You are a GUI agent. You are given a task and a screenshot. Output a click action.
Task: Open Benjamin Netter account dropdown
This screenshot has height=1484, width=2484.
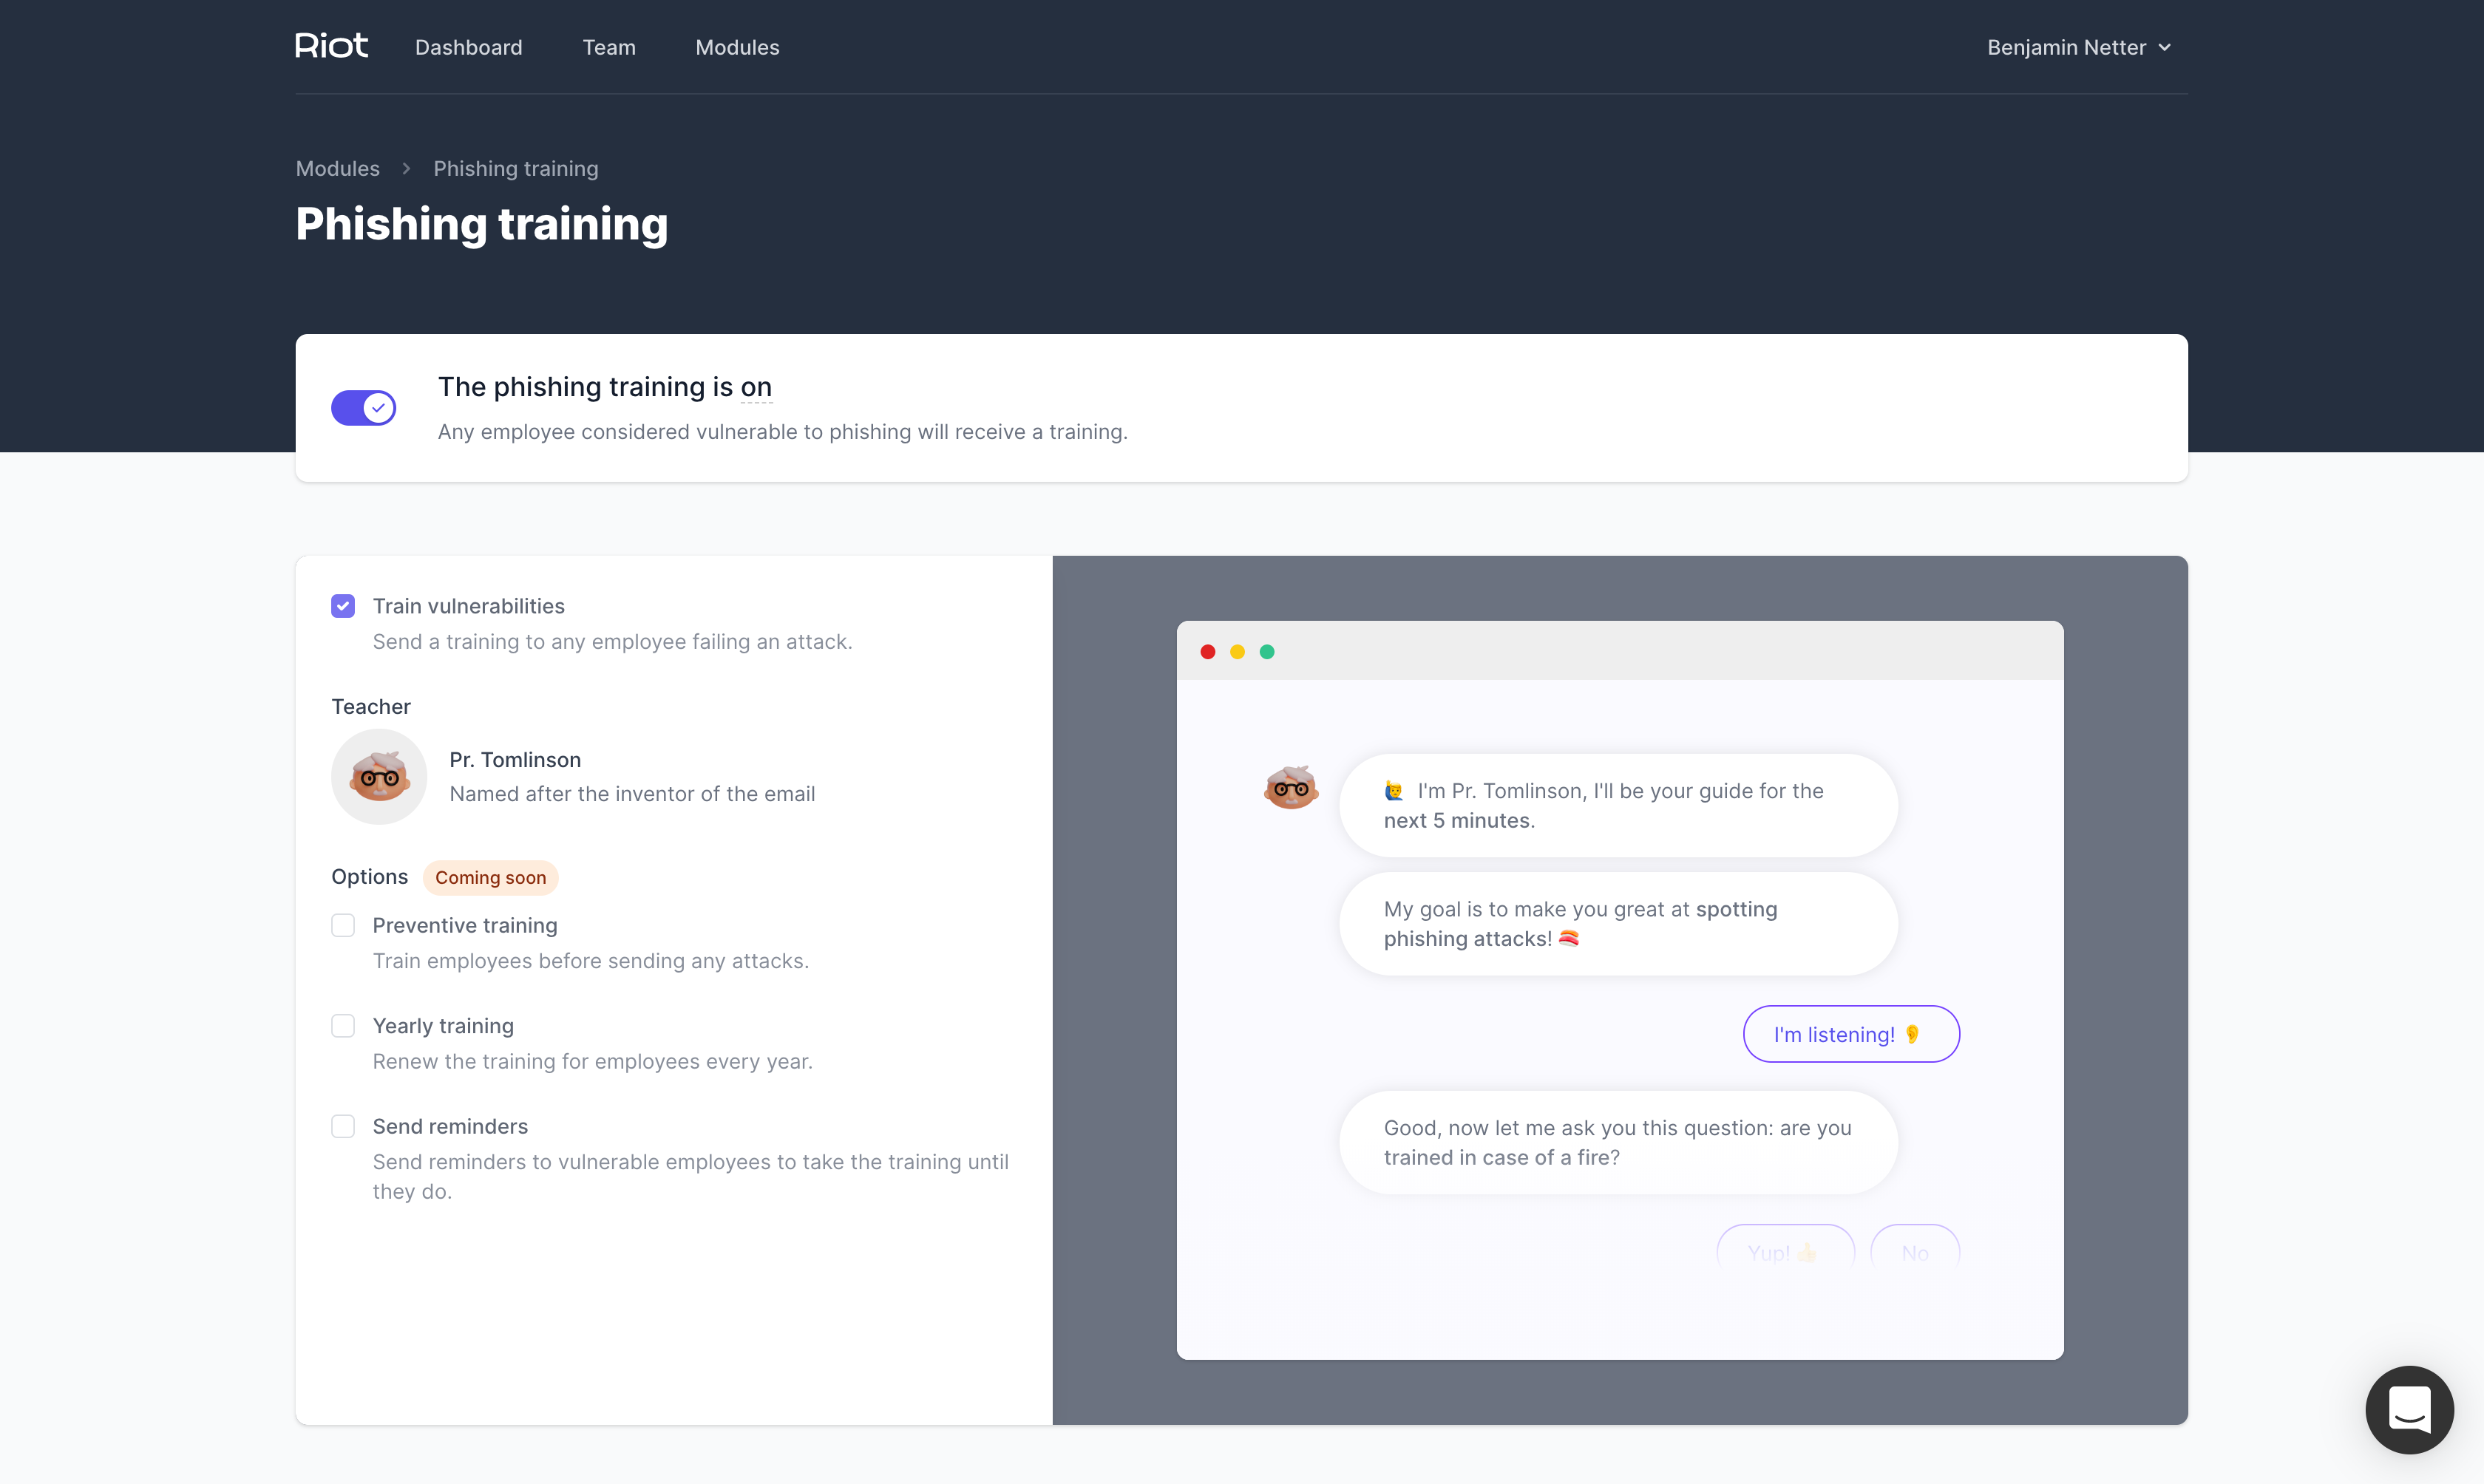(2078, 47)
